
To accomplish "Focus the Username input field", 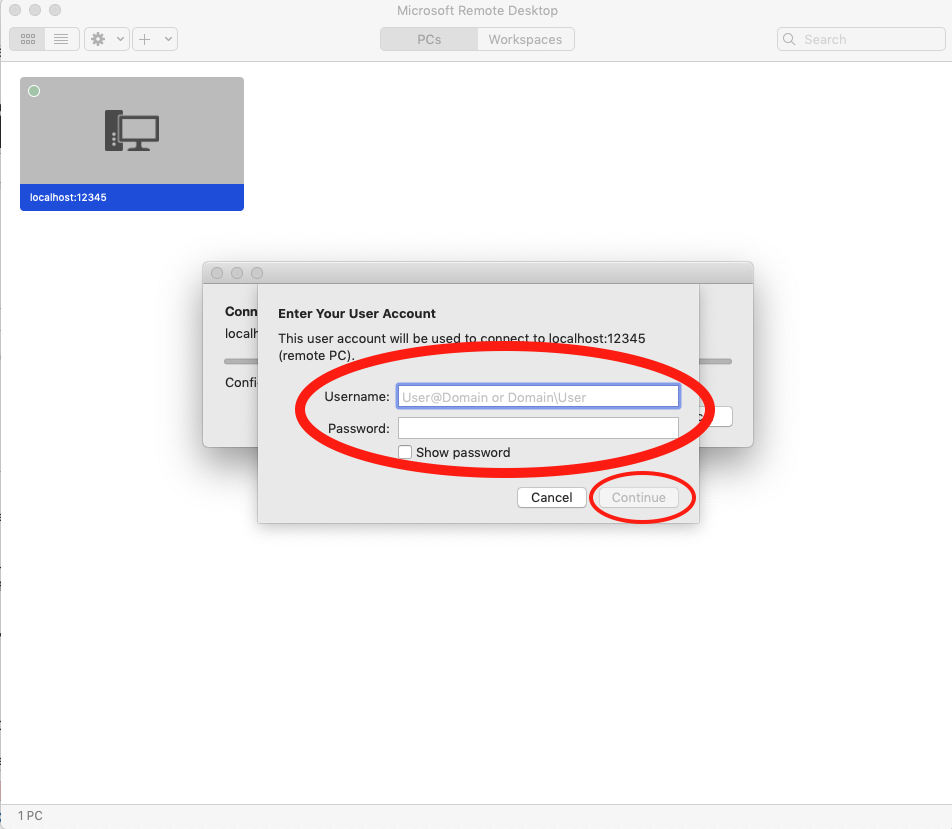I will (538, 397).
